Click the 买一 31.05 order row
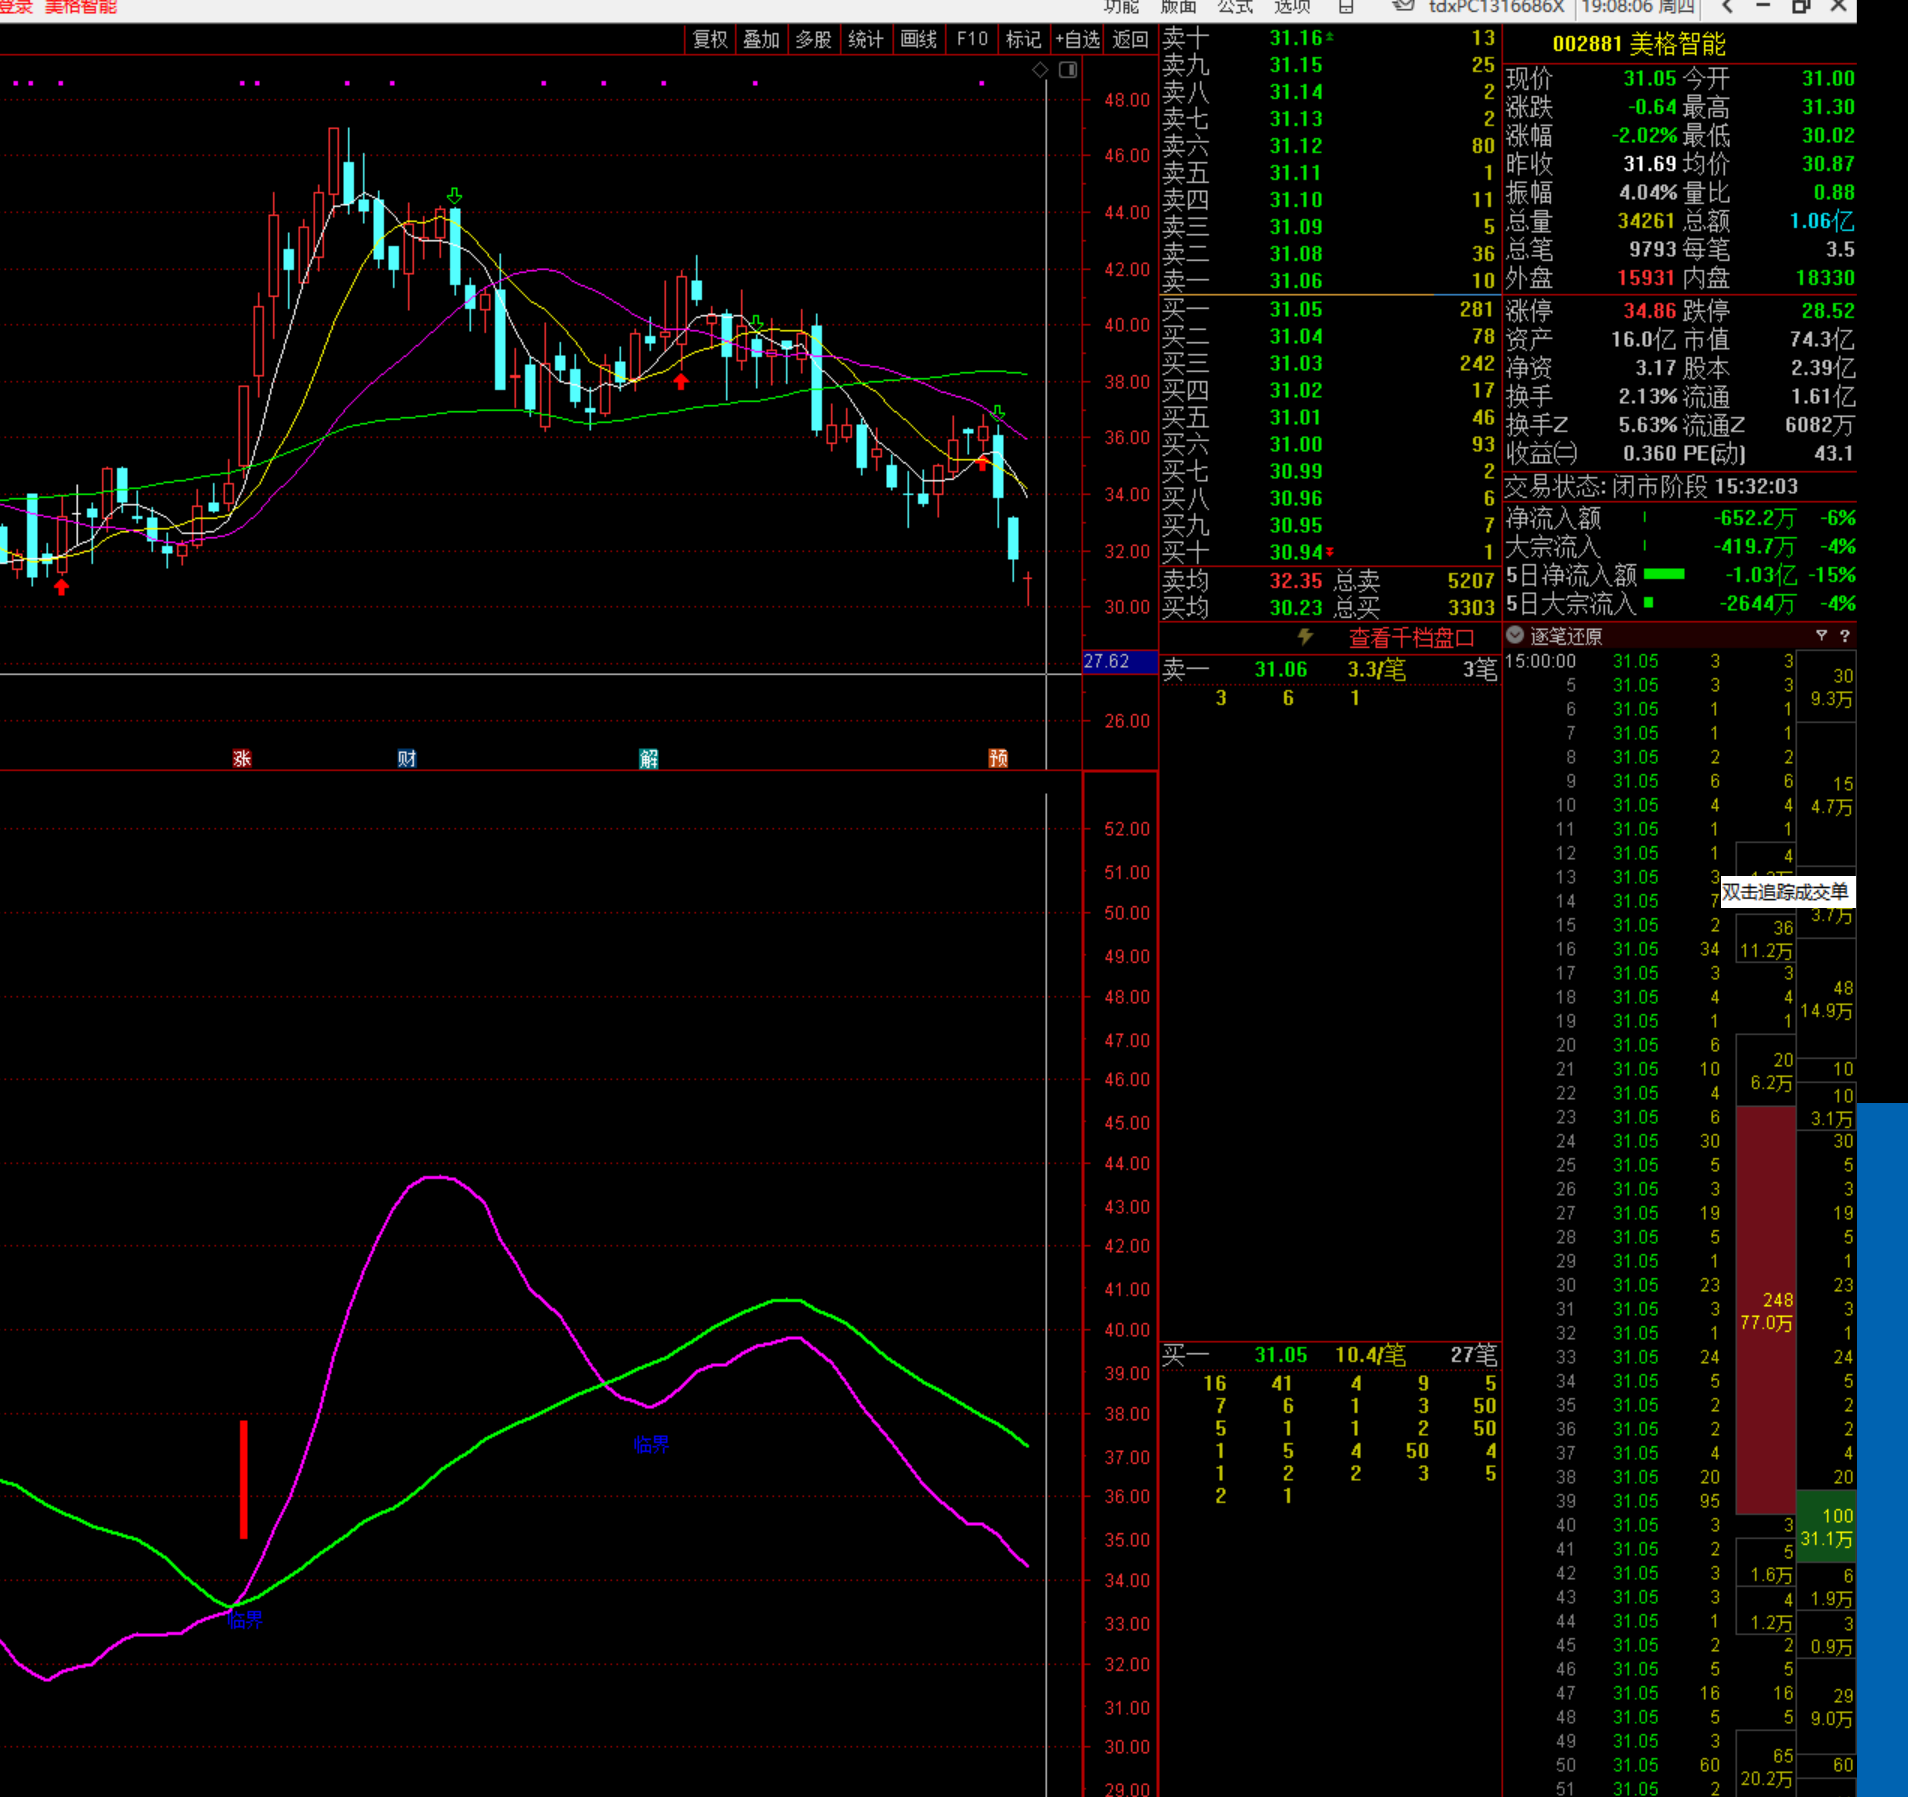The image size is (1908, 1797). click(x=1329, y=310)
